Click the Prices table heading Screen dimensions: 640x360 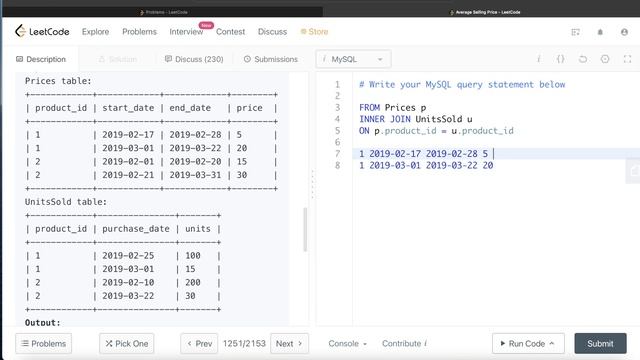pyautogui.click(x=58, y=81)
